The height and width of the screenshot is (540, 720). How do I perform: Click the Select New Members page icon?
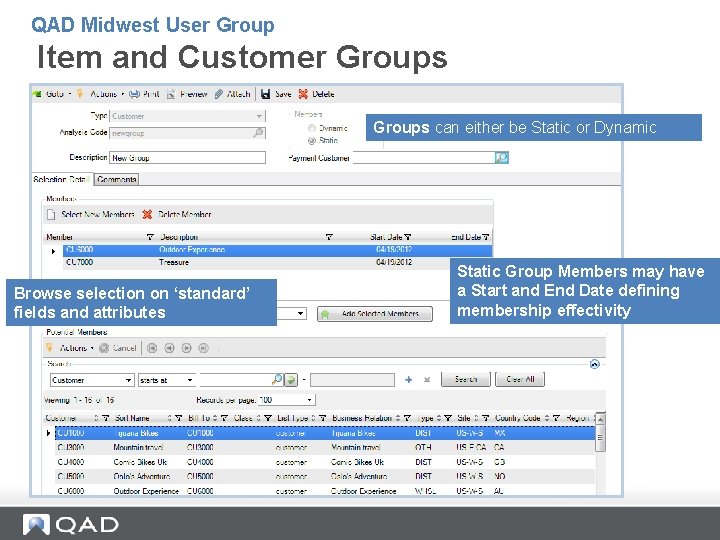pyautogui.click(x=51, y=214)
